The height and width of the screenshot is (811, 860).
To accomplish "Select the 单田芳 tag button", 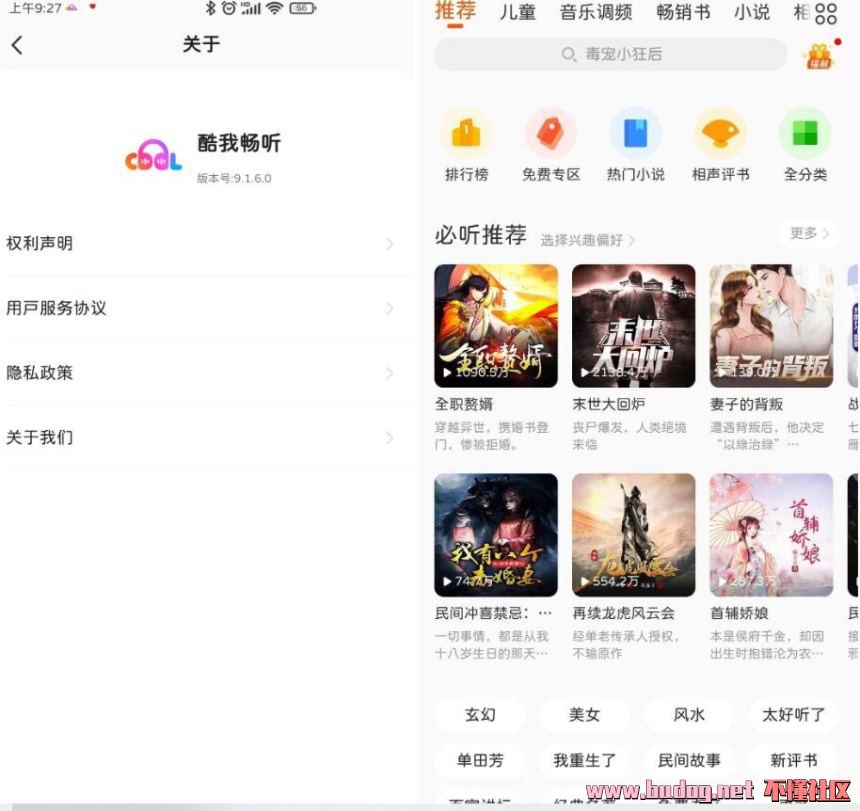I will click(x=480, y=760).
